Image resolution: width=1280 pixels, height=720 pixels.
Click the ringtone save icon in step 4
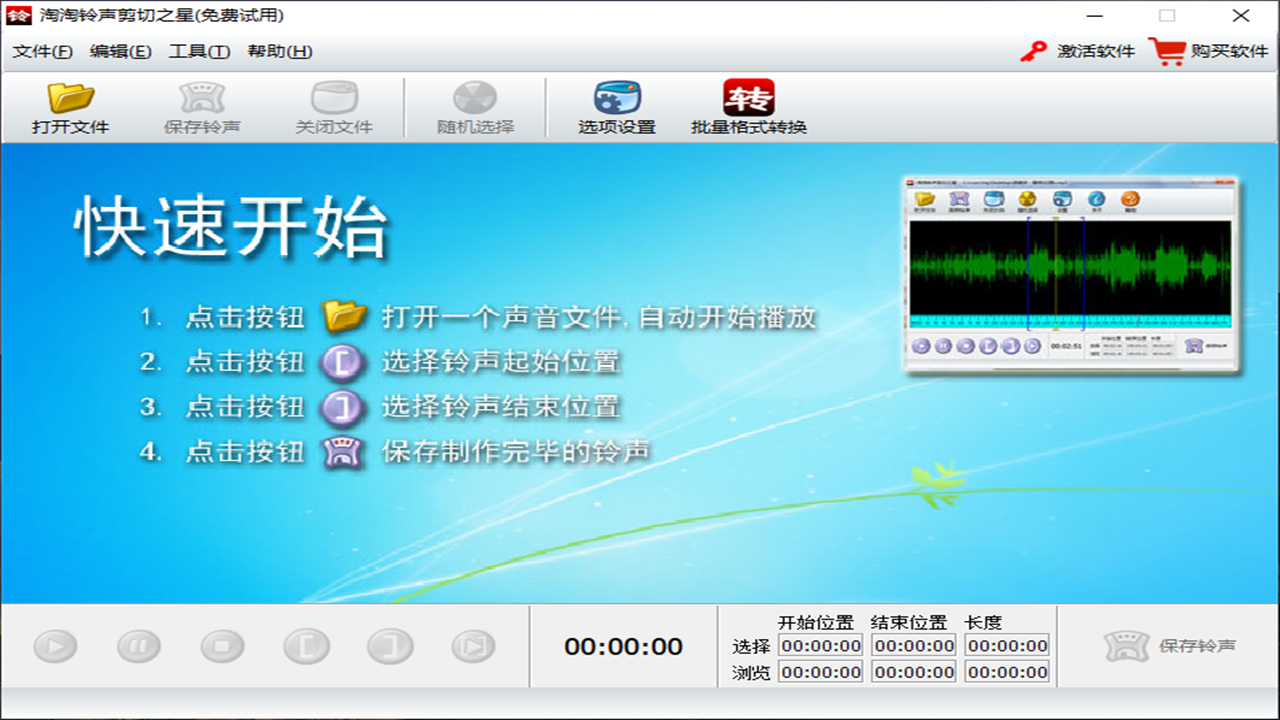(x=342, y=451)
